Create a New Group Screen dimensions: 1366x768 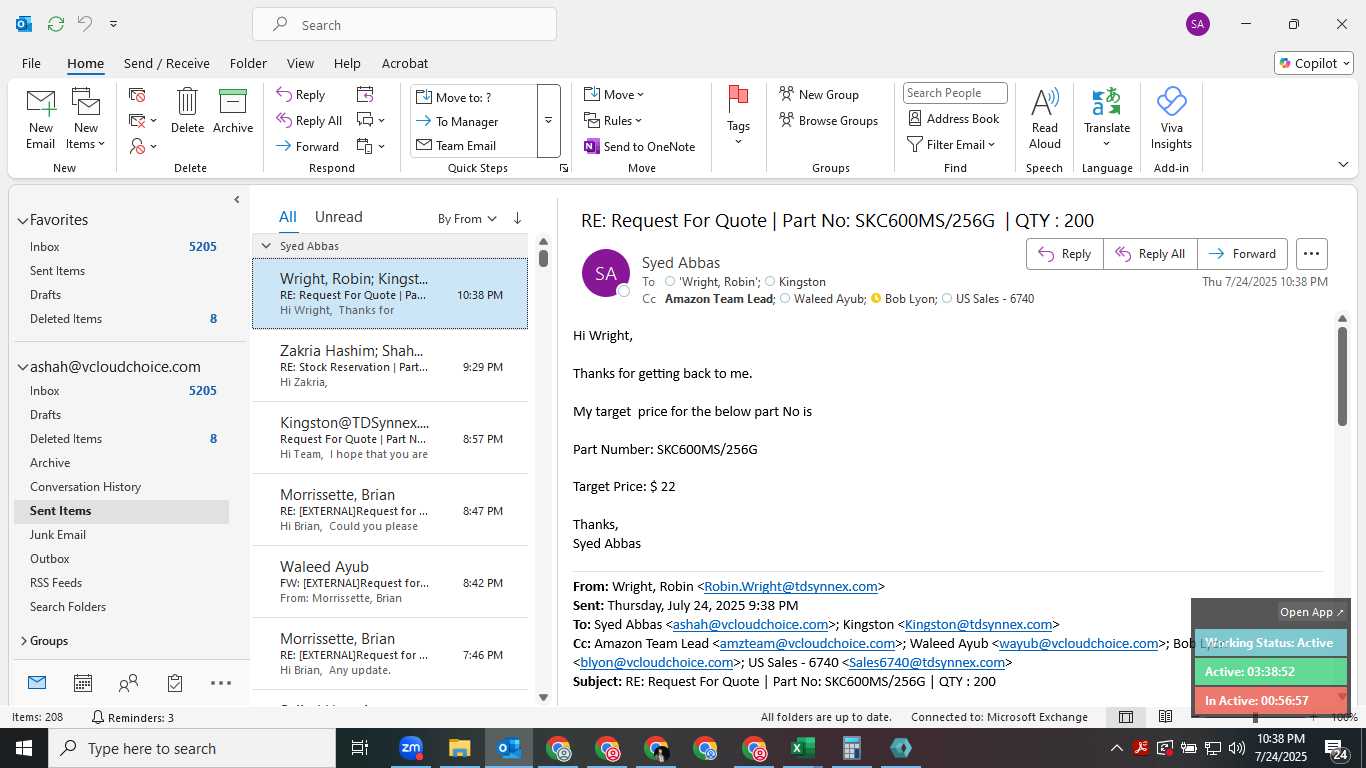tap(819, 94)
